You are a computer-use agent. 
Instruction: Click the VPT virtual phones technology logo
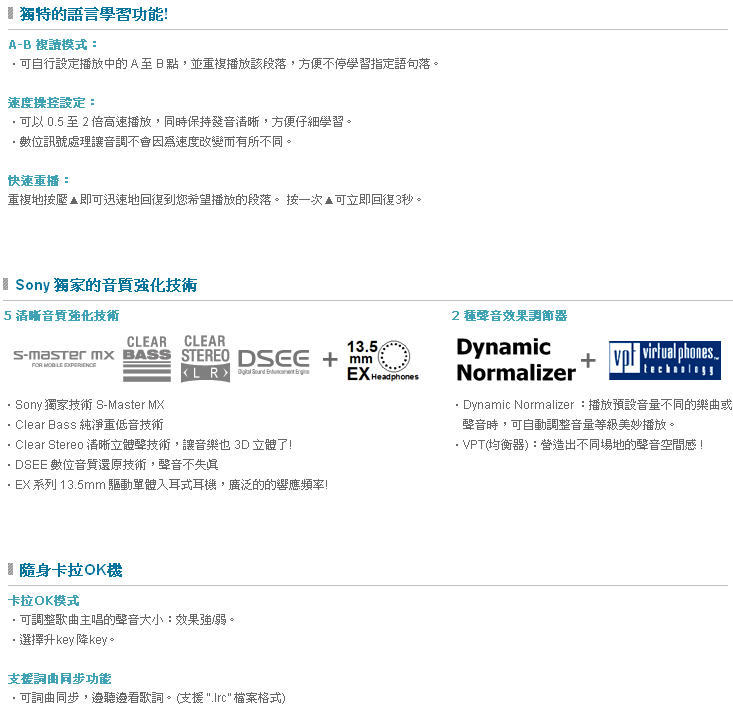(x=665, y=360)
